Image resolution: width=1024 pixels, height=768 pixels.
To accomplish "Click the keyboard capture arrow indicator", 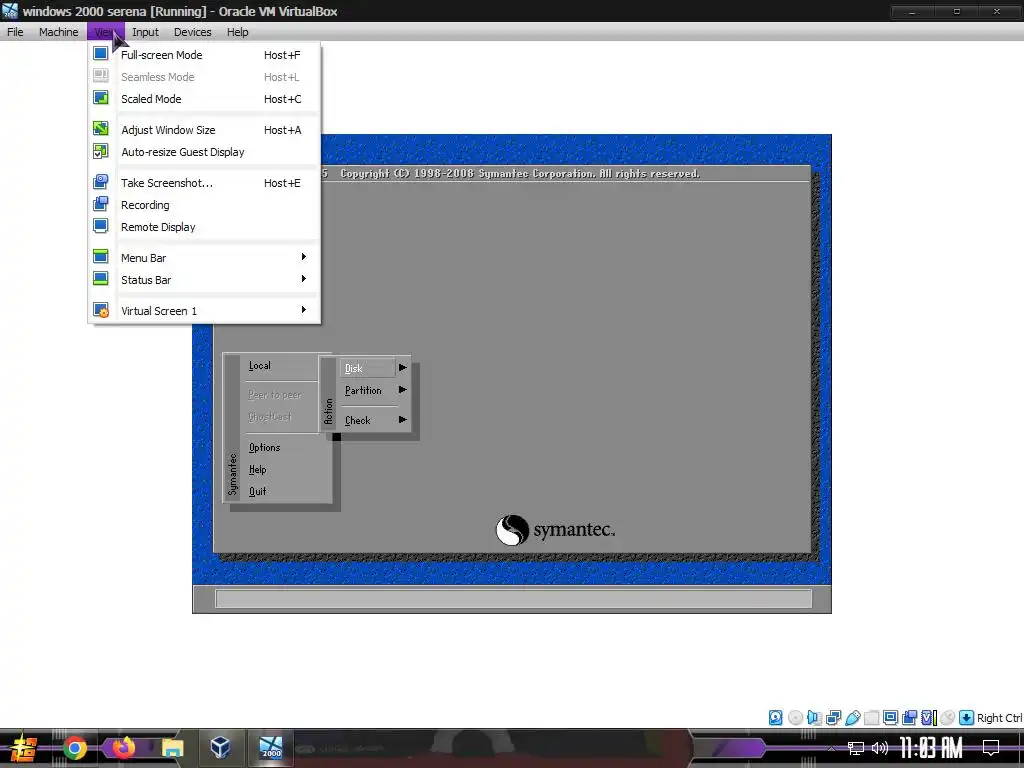I will pos(967,718).
